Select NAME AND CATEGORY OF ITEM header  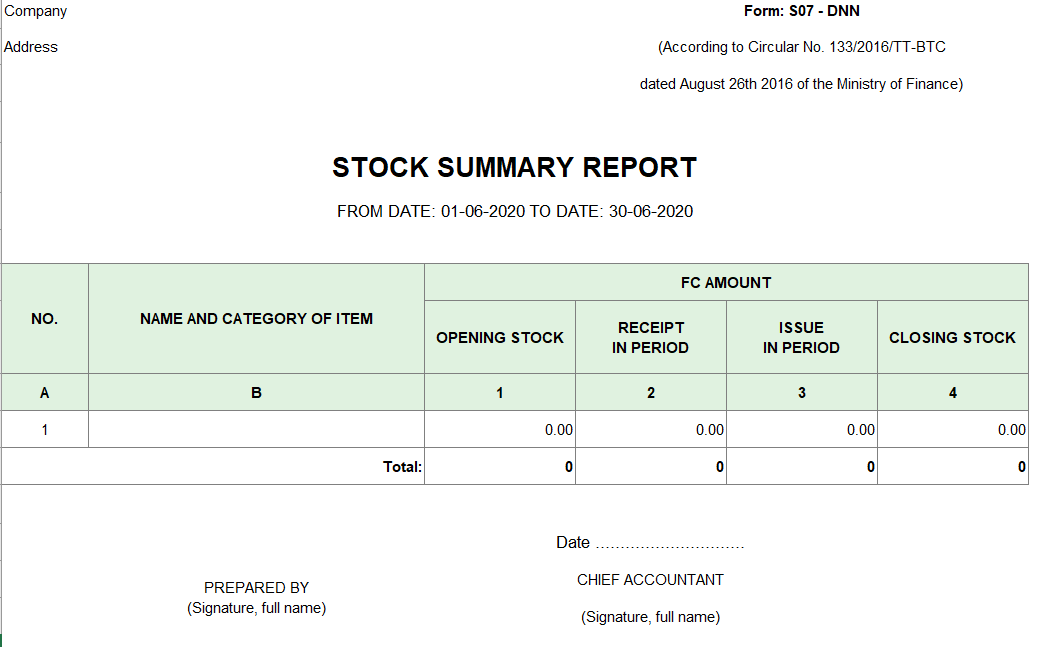[256, 319]
